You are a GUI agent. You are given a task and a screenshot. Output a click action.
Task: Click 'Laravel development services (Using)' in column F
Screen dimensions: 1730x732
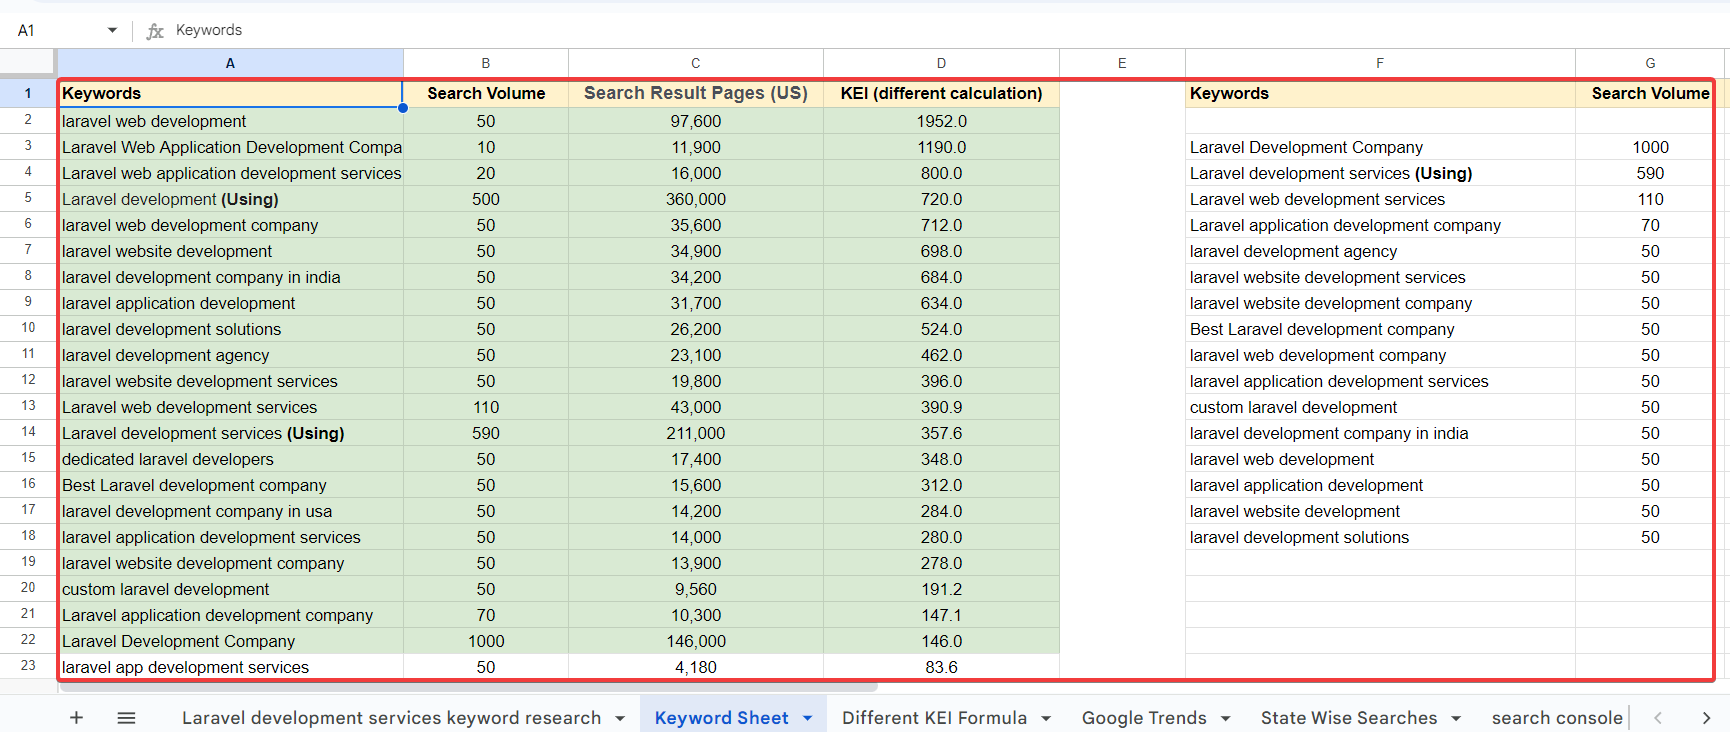tap(1380, 173)
